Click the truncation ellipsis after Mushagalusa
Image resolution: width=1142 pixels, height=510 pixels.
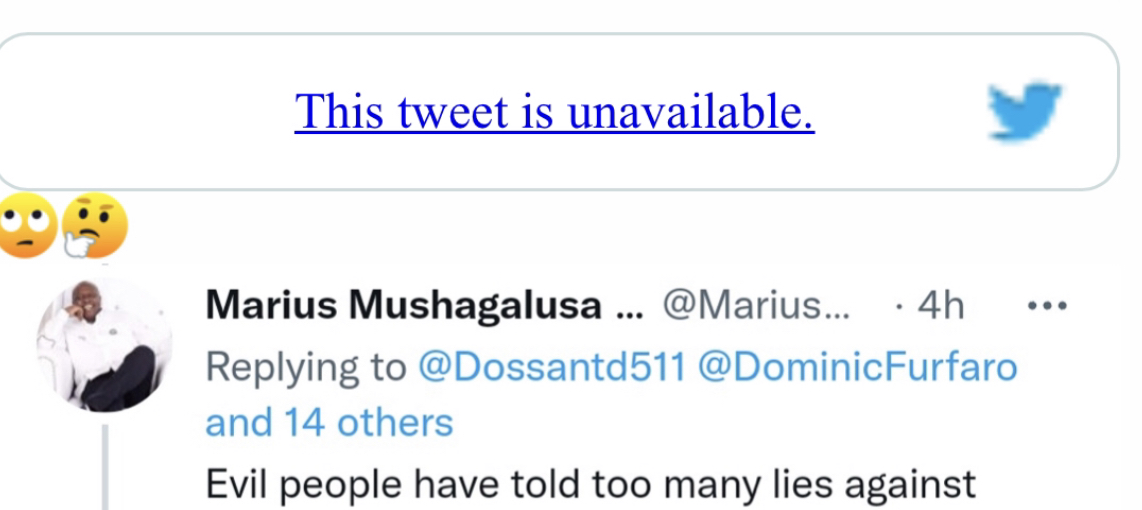pos(630,308)
